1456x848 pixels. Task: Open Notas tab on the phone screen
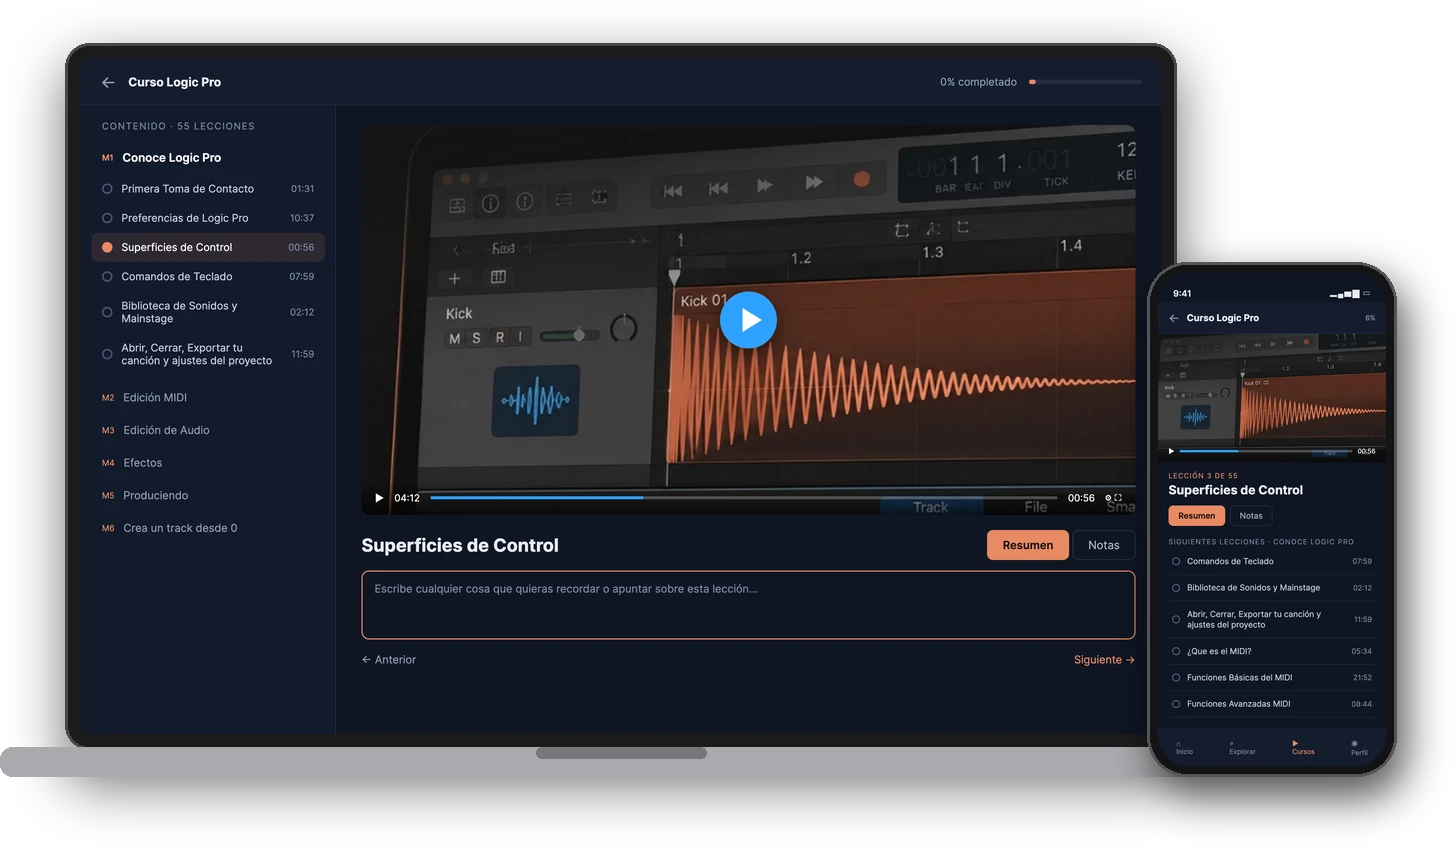[1251, 516]
